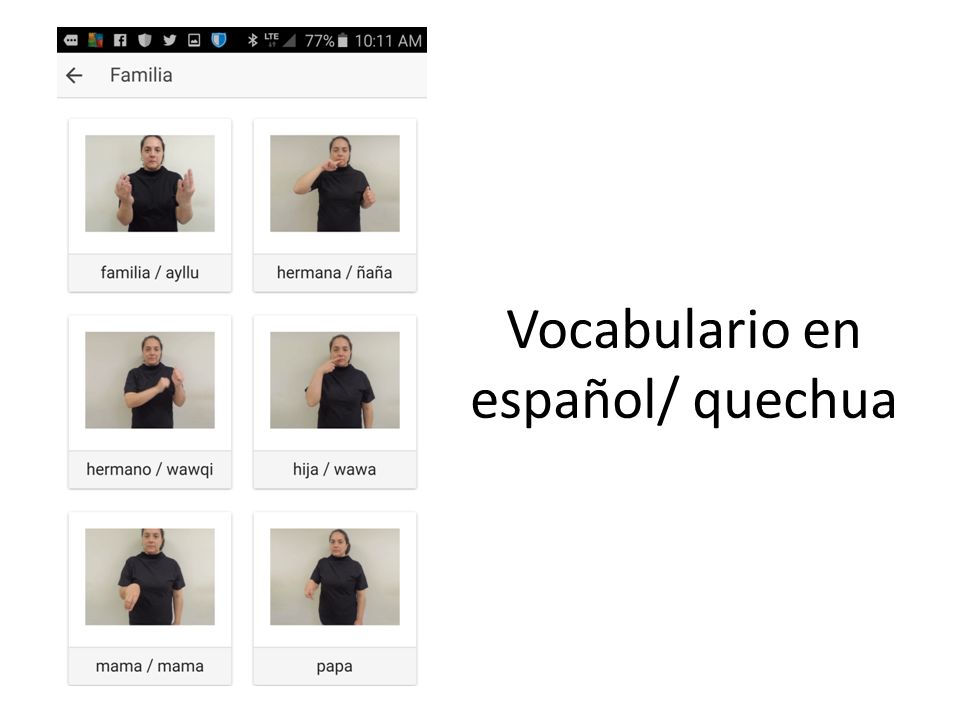960x720 pixels.
Task: Open the familia / ayllu sign video thumbnail
Action: (x=150, y=183)
